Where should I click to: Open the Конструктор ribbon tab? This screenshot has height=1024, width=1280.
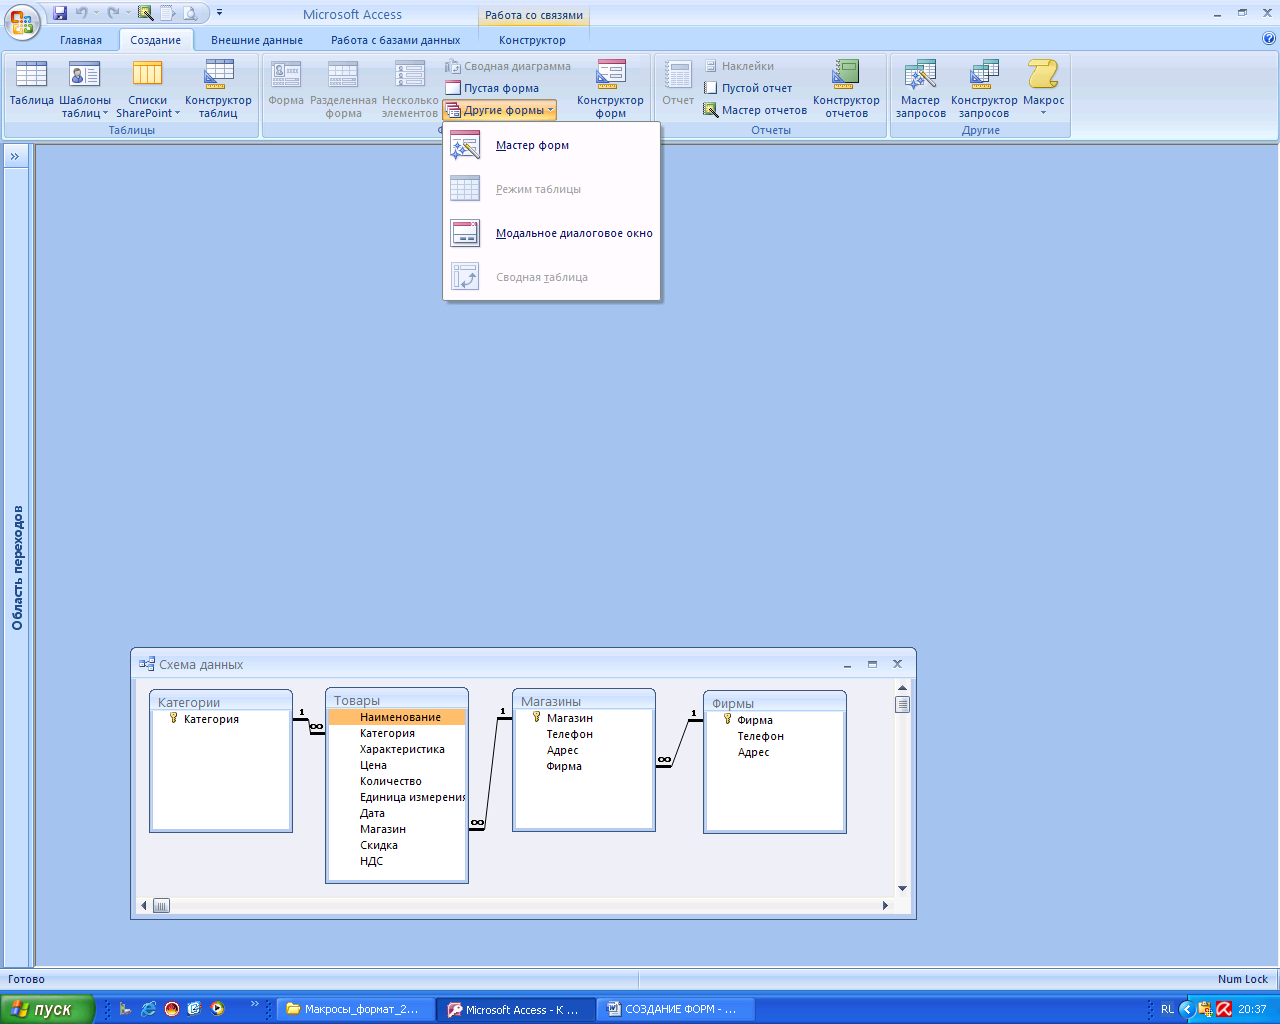(x=532, y=40)
